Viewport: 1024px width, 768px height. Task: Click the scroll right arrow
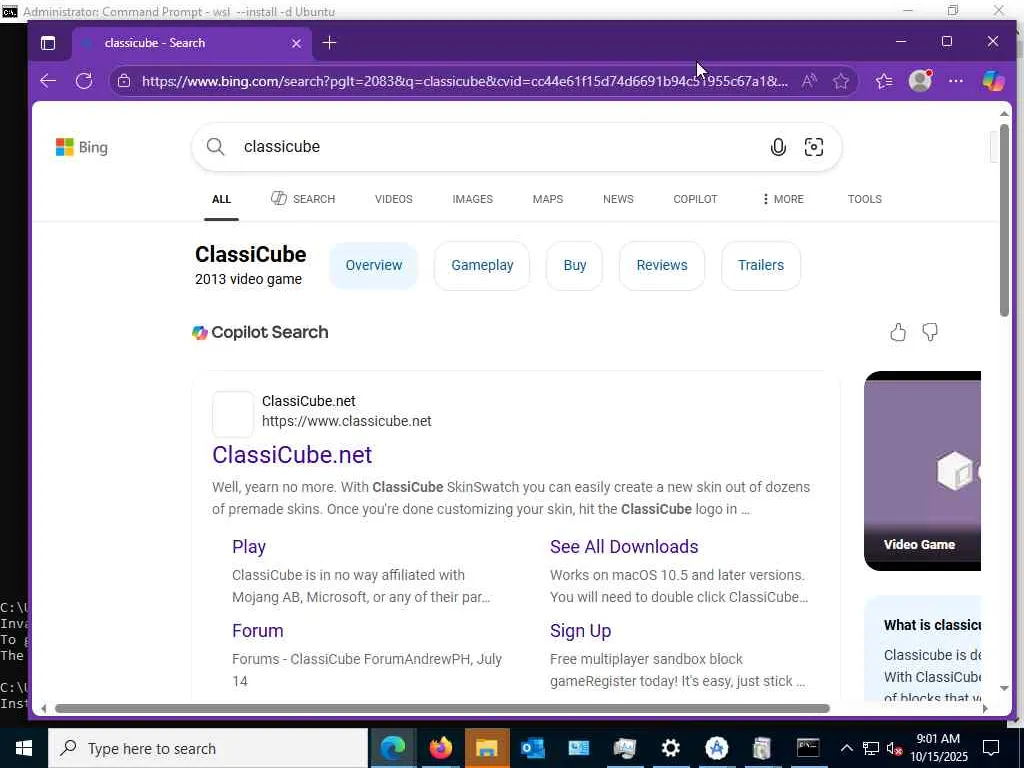(x=985, y=709)
